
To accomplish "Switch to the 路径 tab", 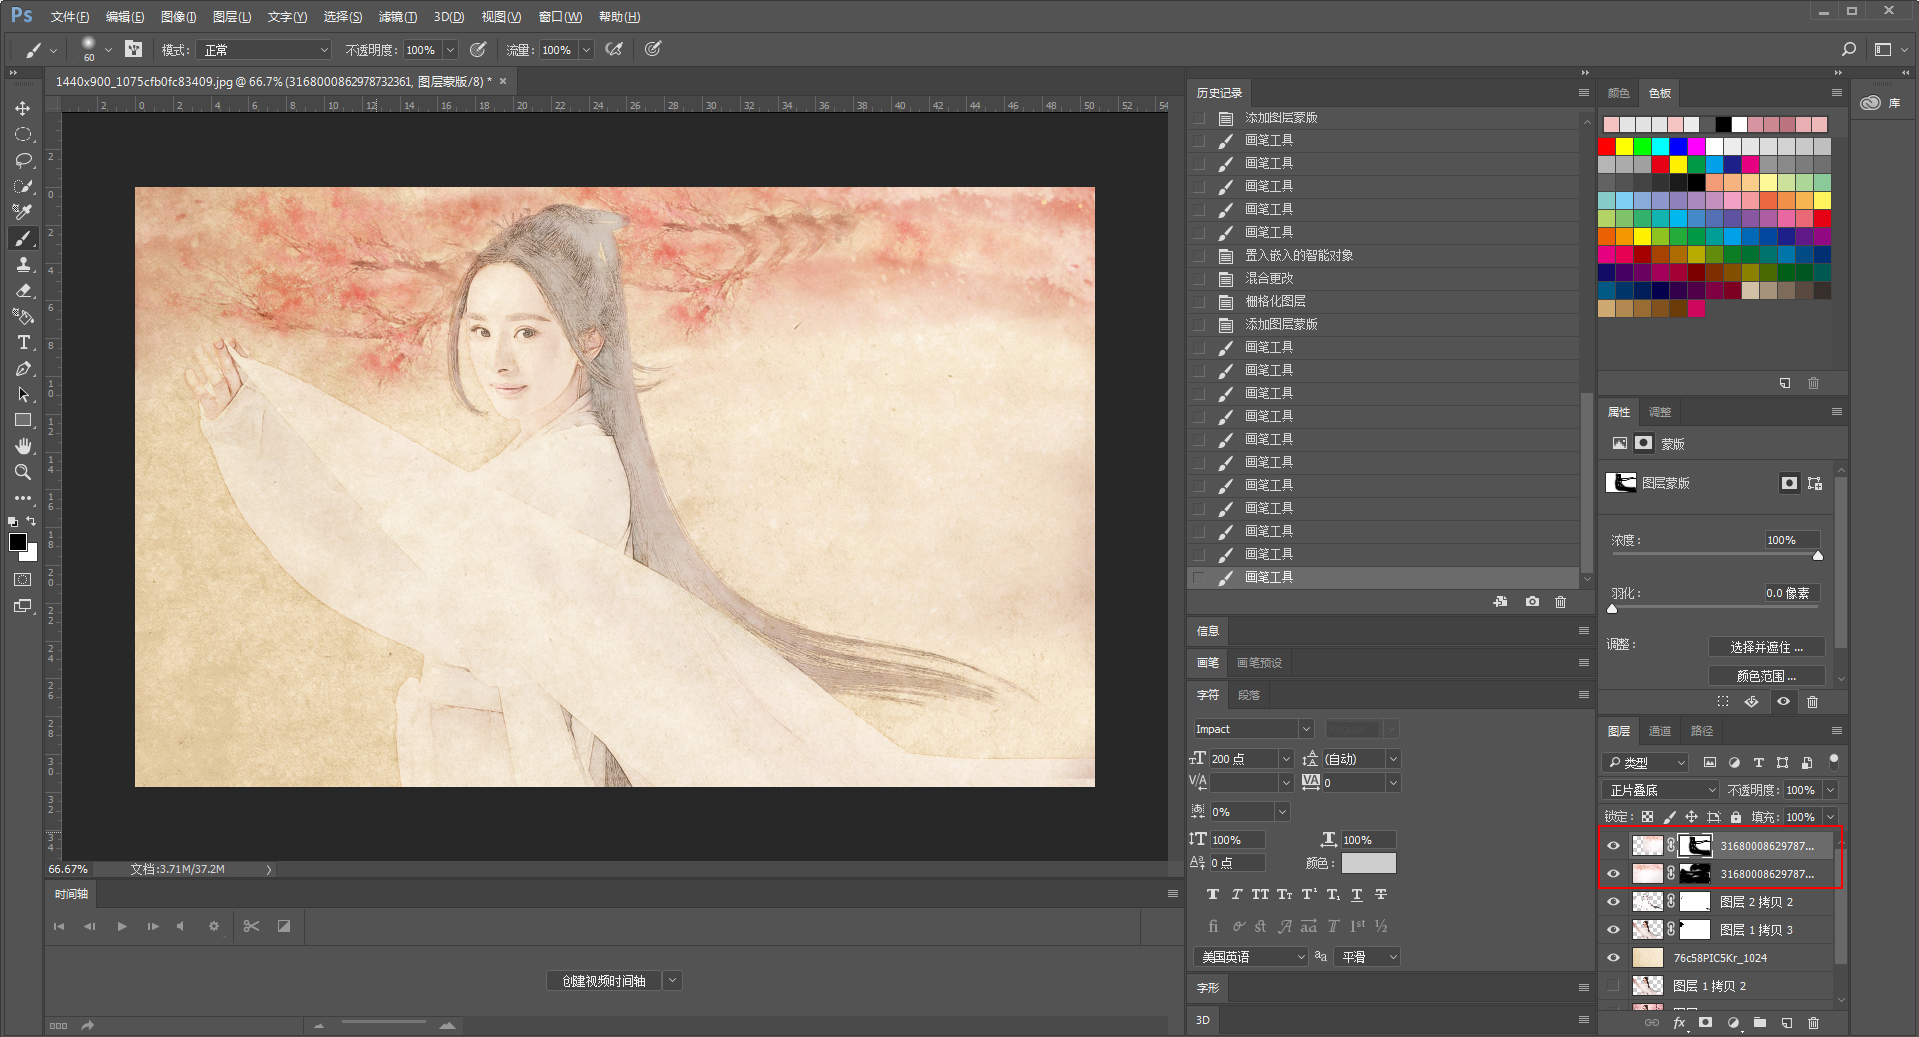I will [1702, 731].
